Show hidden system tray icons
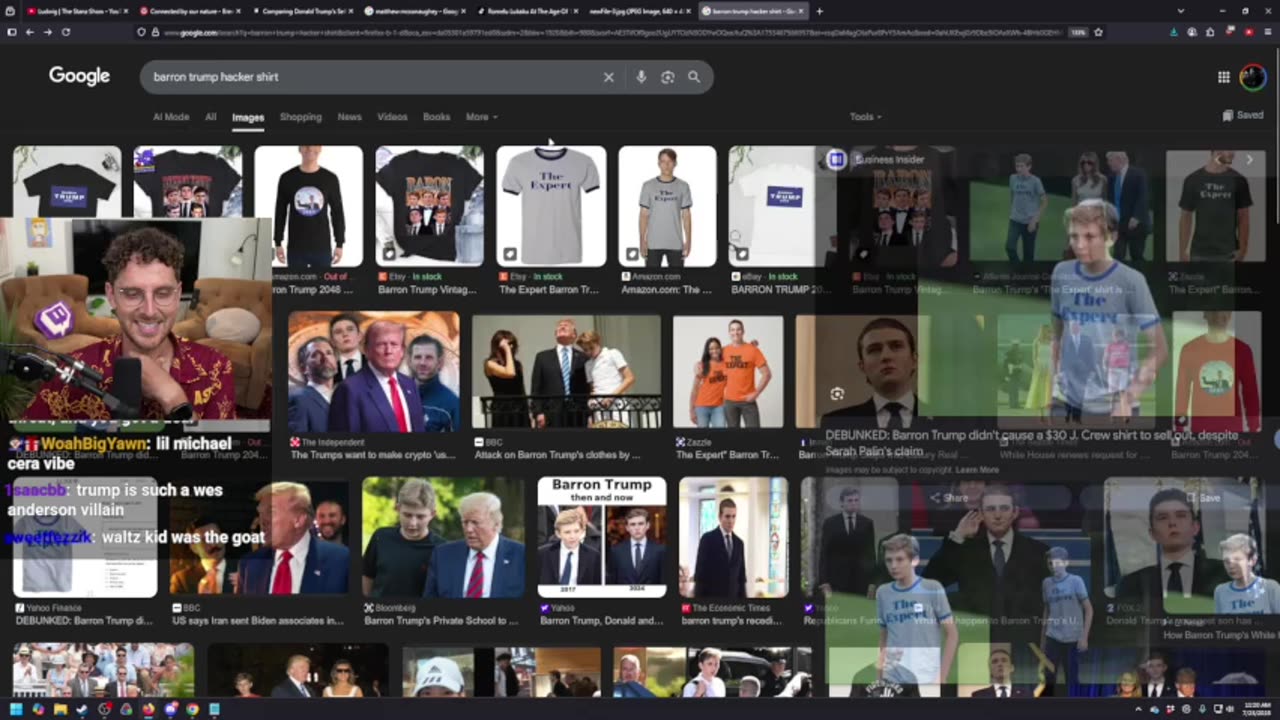This screenshot has width=1280, height=720. tap(1138, 709)
